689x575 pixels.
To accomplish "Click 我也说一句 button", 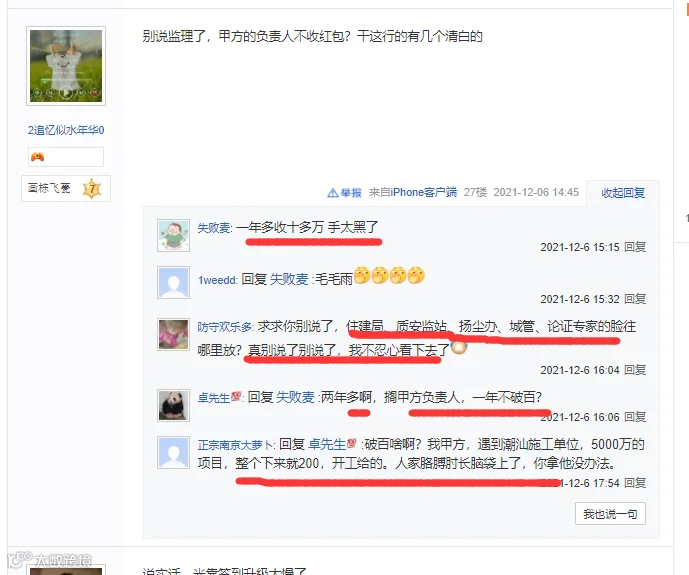I will 610,514.
